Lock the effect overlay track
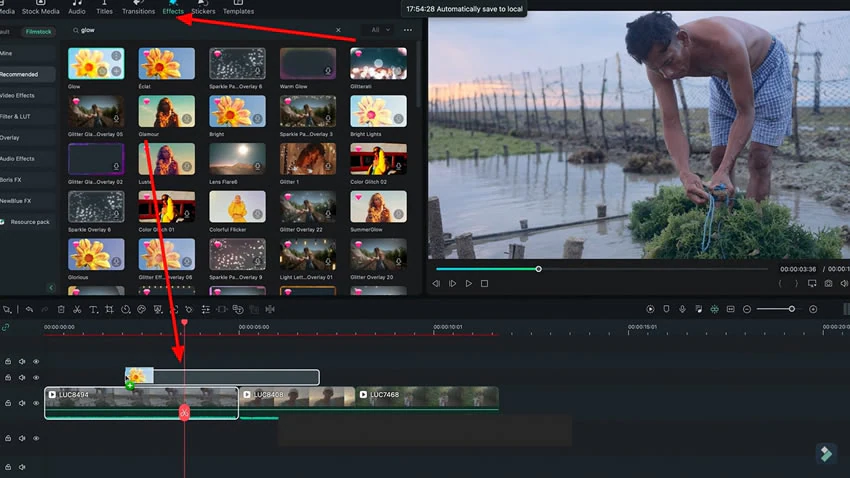This screenshot has width=850, height=478. coord(8,378)
